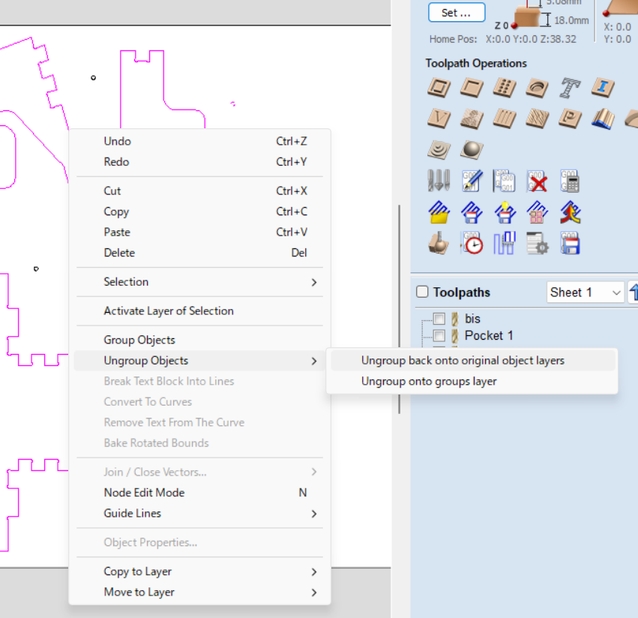
Task: Expand the Selection submenu
Action: tap(199, 282)
